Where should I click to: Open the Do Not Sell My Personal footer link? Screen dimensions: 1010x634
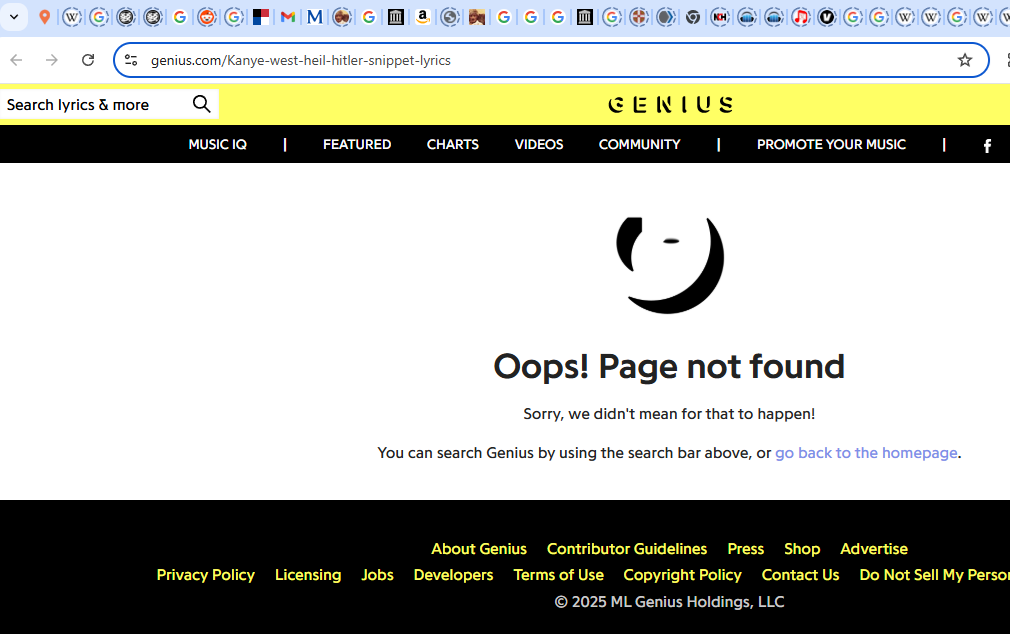coord(935,575)
